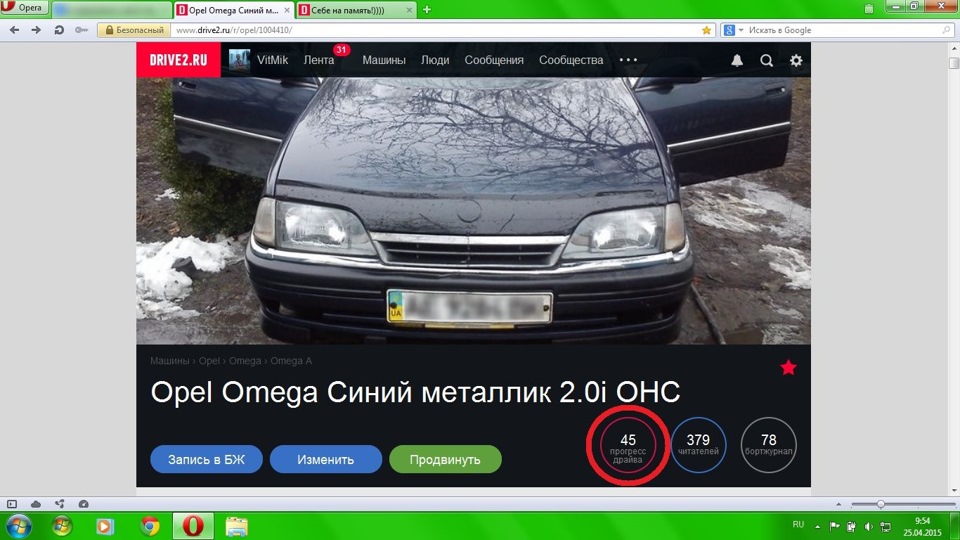960x540 pixels.
Task: Click the 78 'бортжурнал' circle
Action: [768, 445]
